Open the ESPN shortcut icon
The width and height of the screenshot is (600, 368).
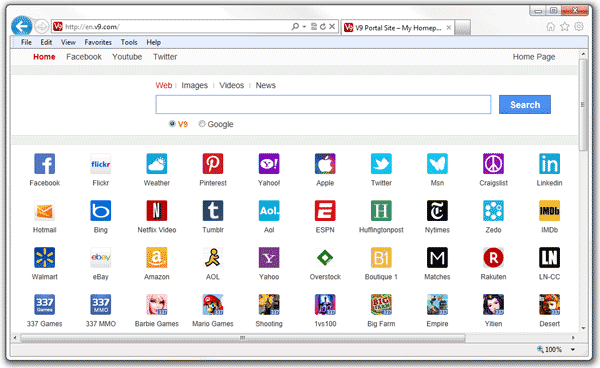tap(325, 211)
